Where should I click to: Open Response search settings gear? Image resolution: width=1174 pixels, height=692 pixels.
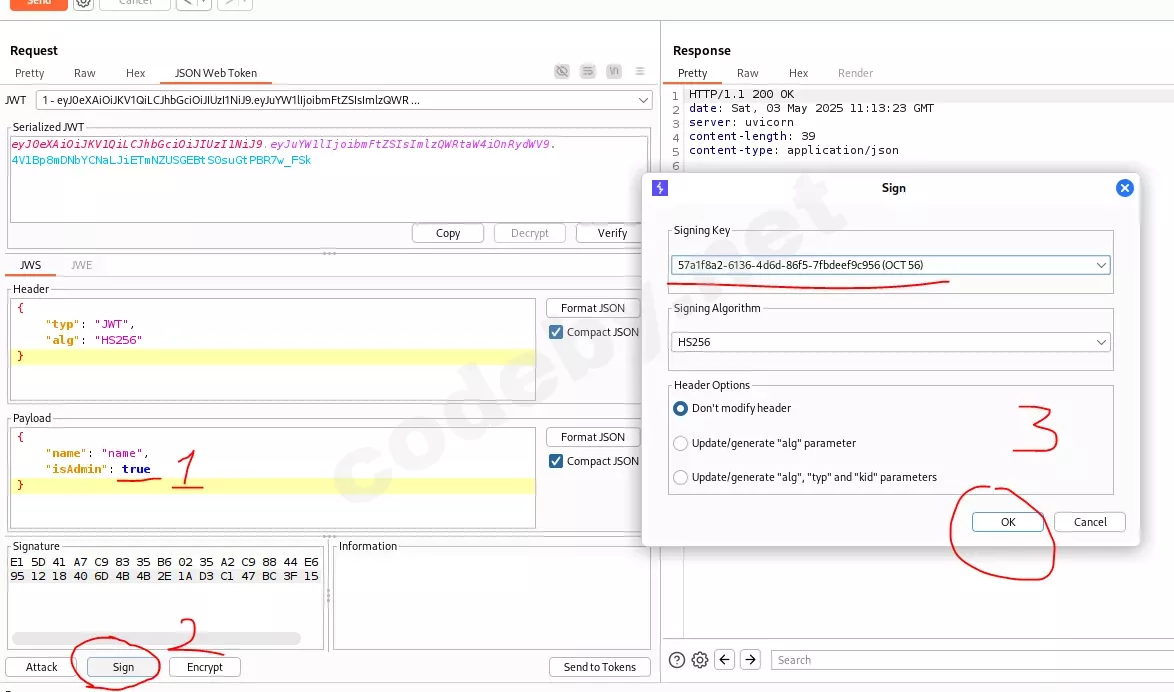tap(700, 660)
